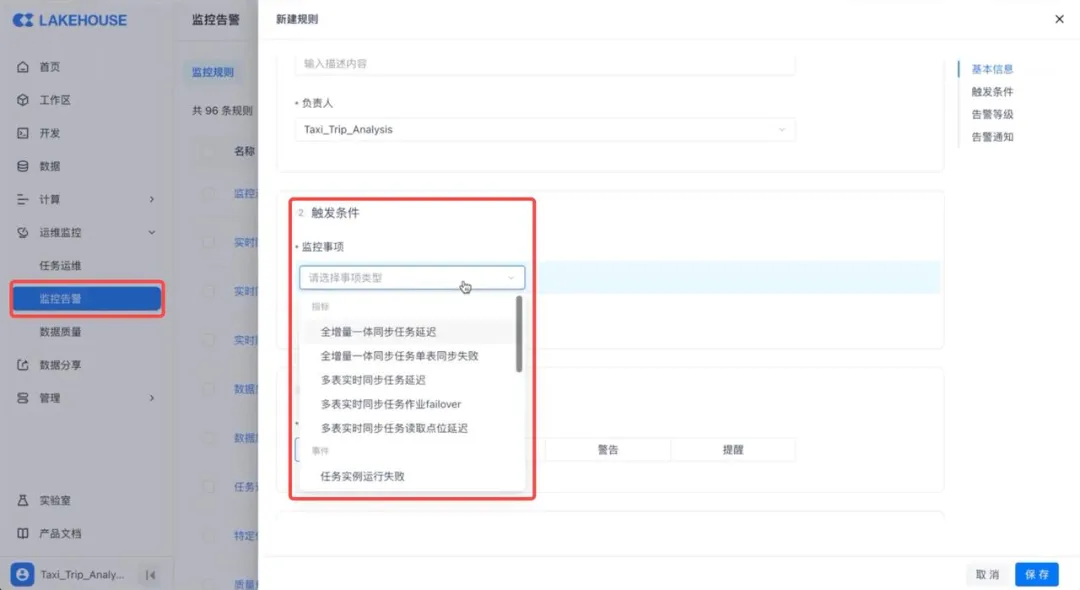Click the dropdown list scrollbar
This screenshot has height=590, width=1080.
tap(519, 334)
